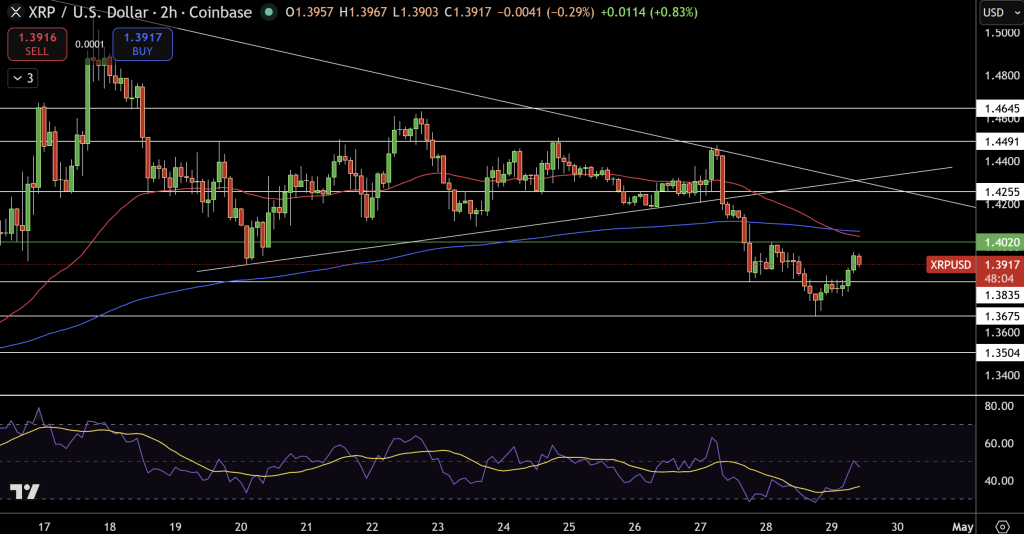Select the 1.3835 horizontal support line tag

[x=1000, y=296]
